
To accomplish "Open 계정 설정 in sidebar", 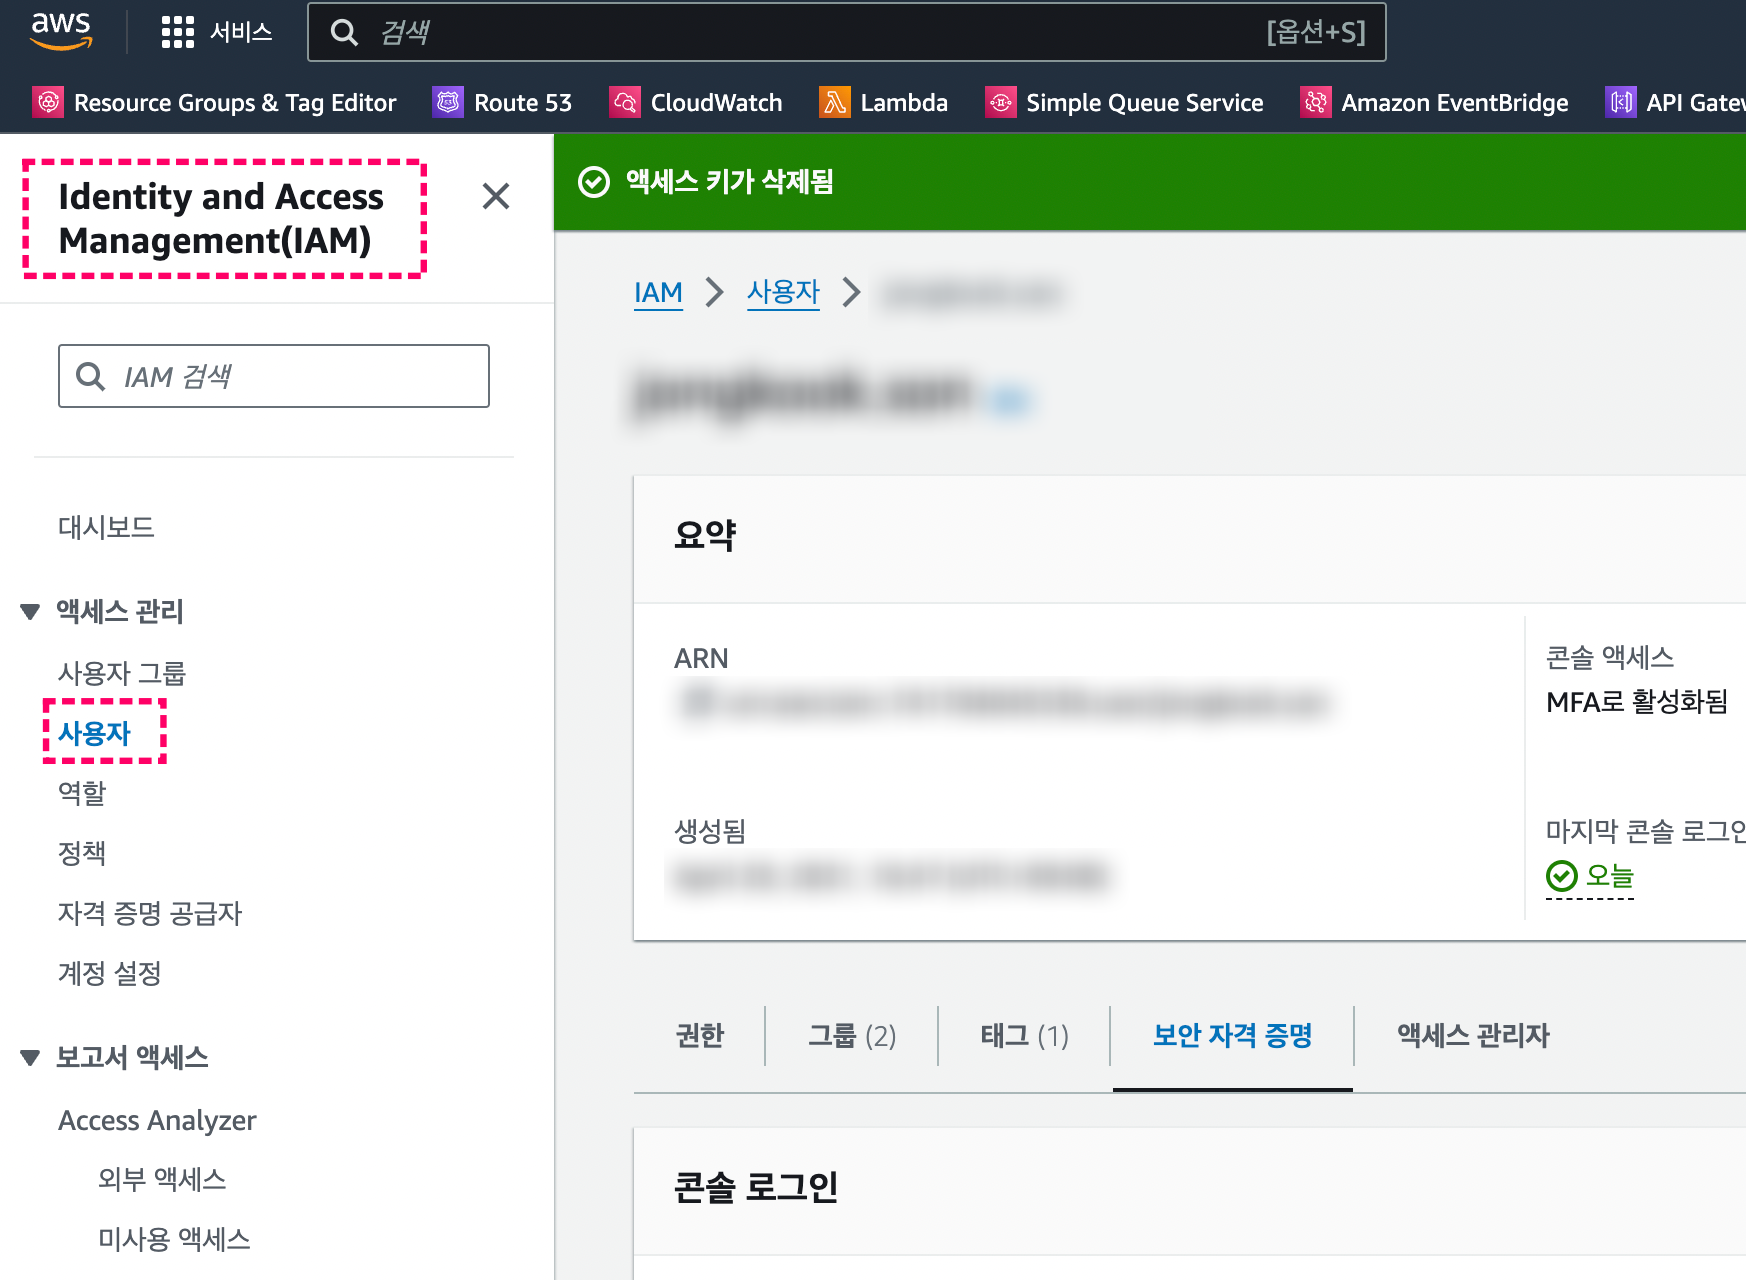I will (x=110, y=973).
